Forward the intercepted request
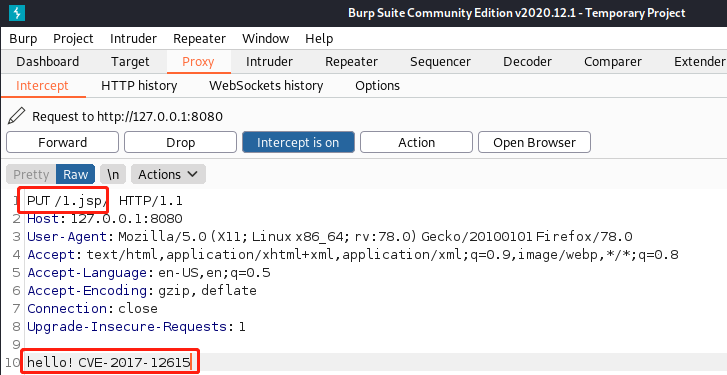 tap(63, 142)
